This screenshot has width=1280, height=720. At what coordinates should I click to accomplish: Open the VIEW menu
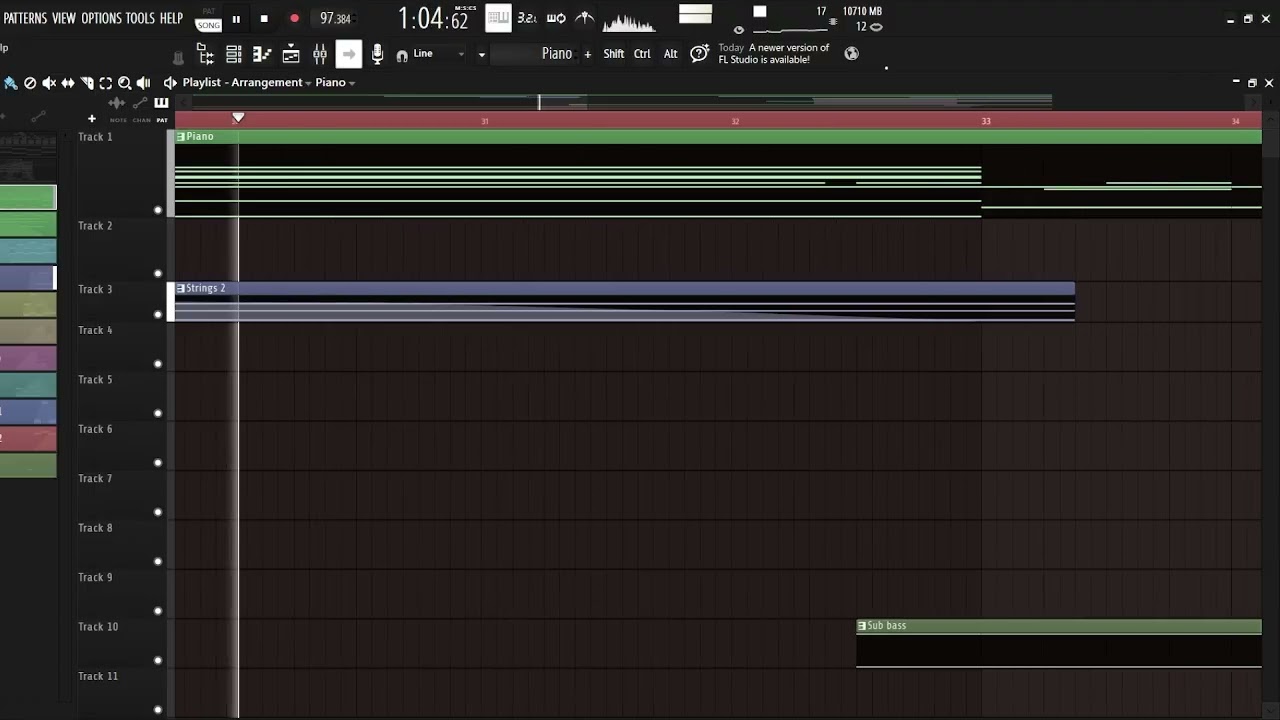click(64, 18)
